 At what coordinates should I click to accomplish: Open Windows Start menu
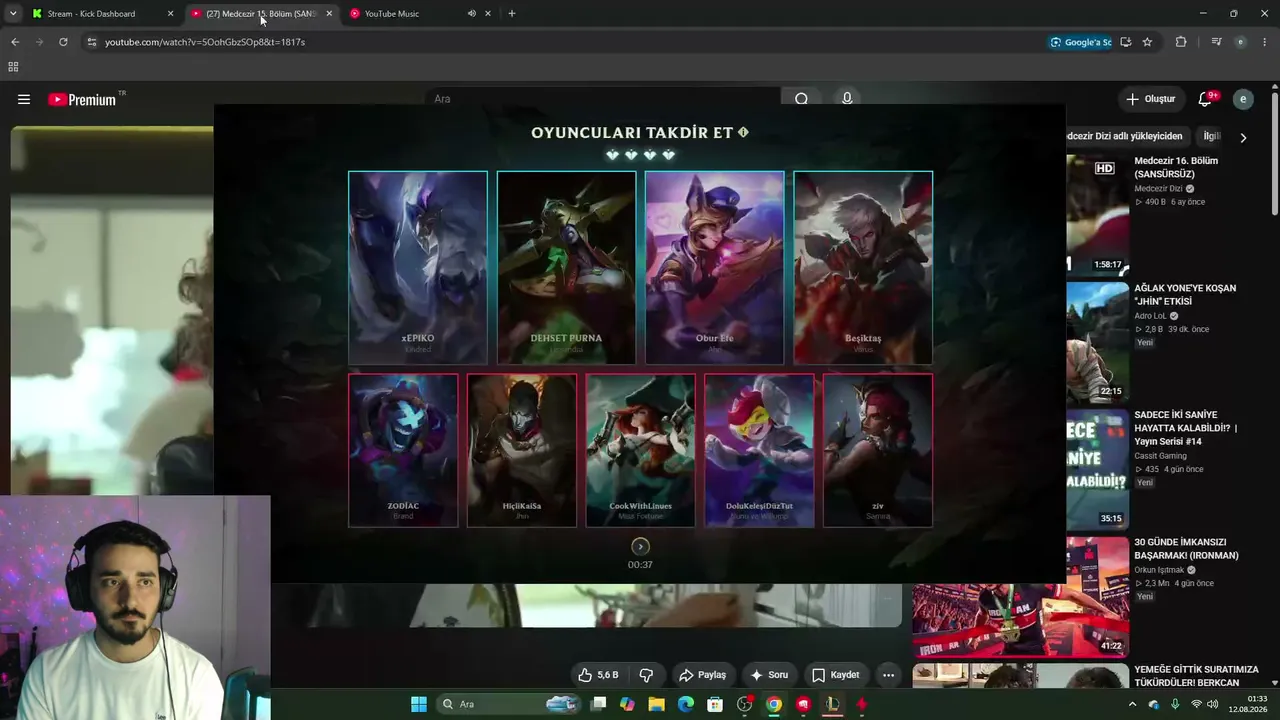pyautogui.click(x=419, y=704)
